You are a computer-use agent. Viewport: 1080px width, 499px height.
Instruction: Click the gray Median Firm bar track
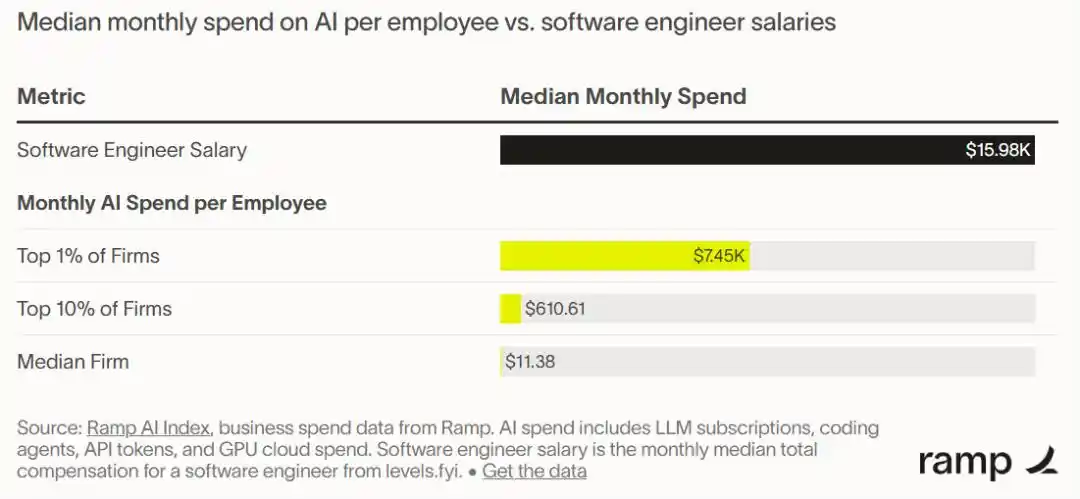pyautogui.click(x=767, y=362)
